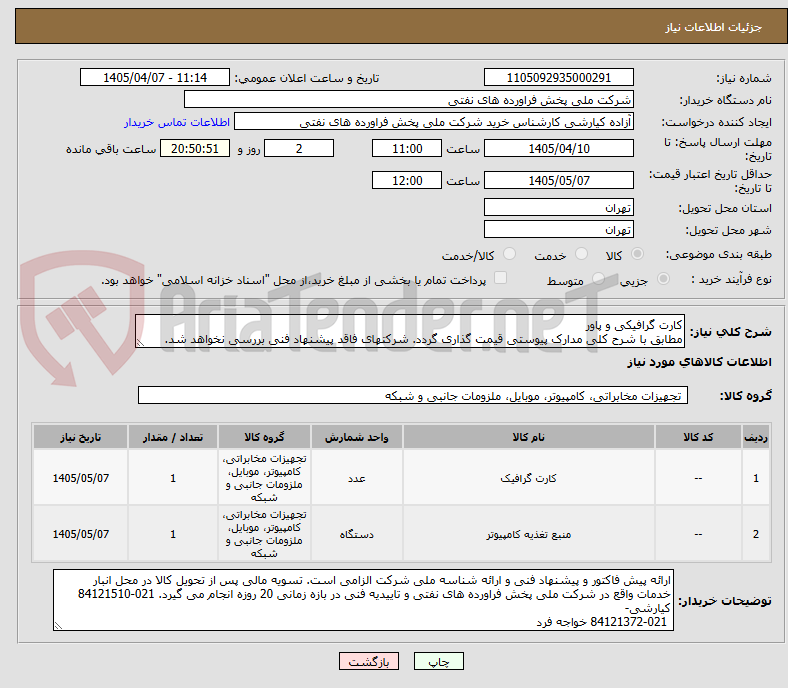
Task: Click the delivery province field تهران
Action: coord(558,207)
